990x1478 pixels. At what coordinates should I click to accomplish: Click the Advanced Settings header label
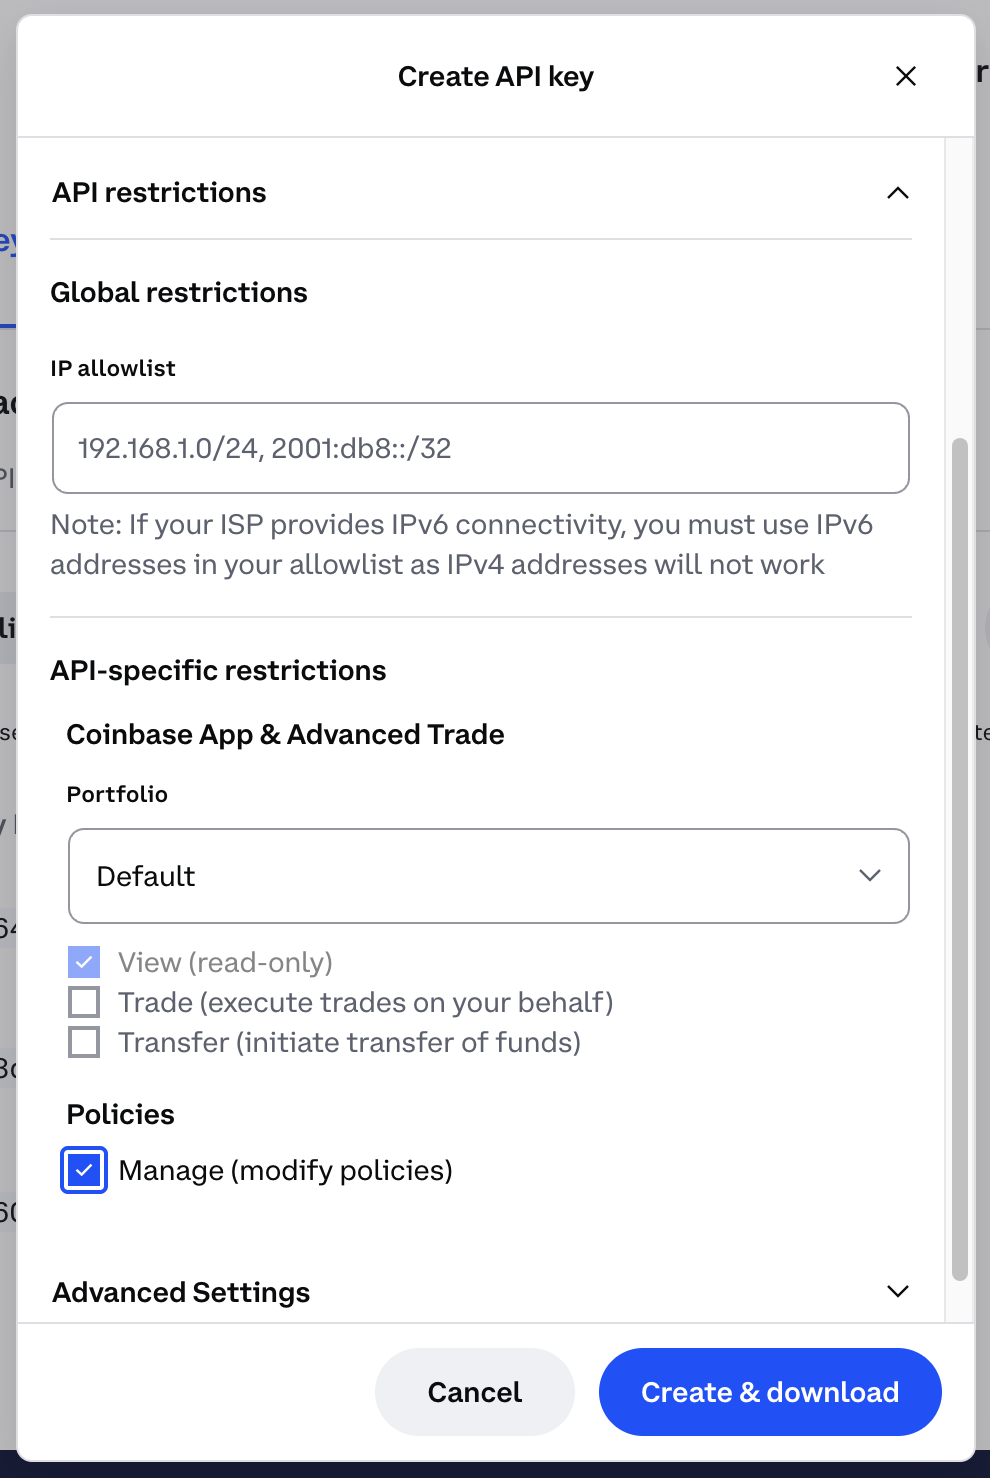coord(181,1292)
